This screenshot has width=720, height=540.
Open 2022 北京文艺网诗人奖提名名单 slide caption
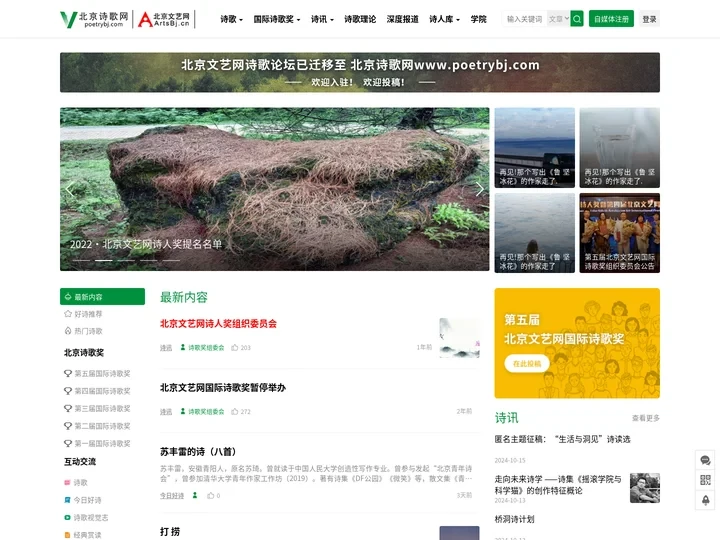click(x=146, y=244)
